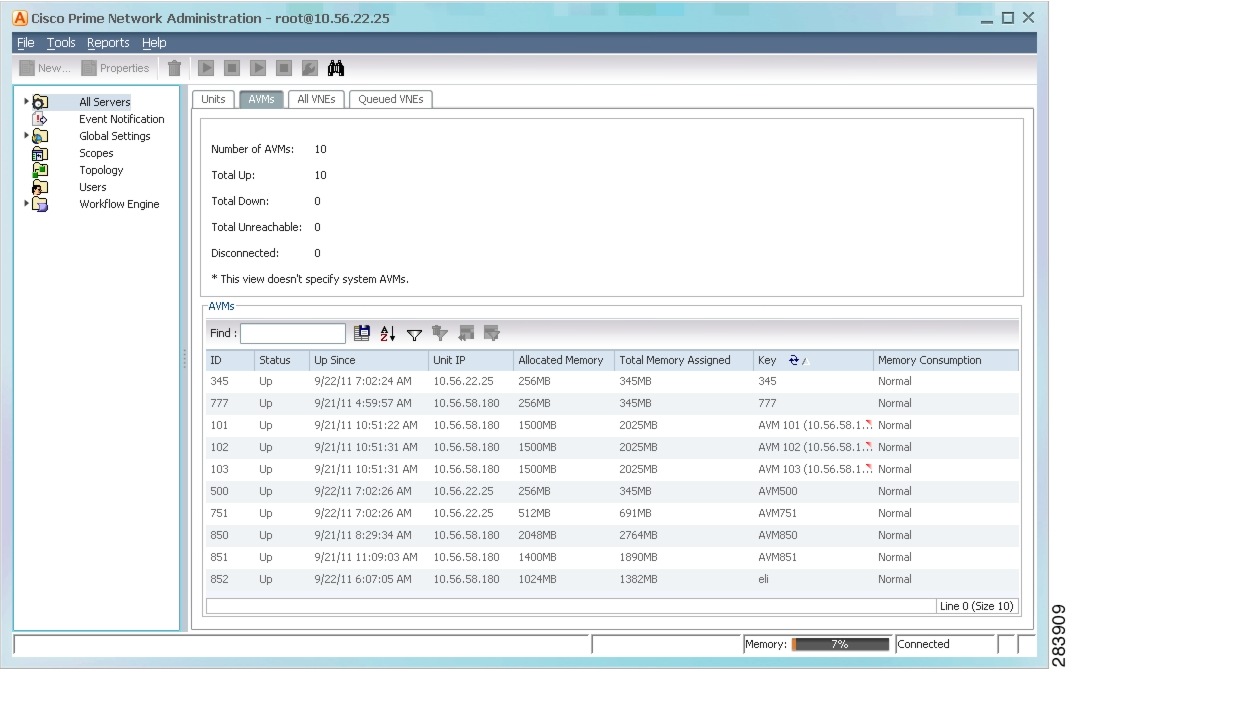Click the New button in the toolbar
Viewport: 1260px width, 717px height.
click(44, 67)
